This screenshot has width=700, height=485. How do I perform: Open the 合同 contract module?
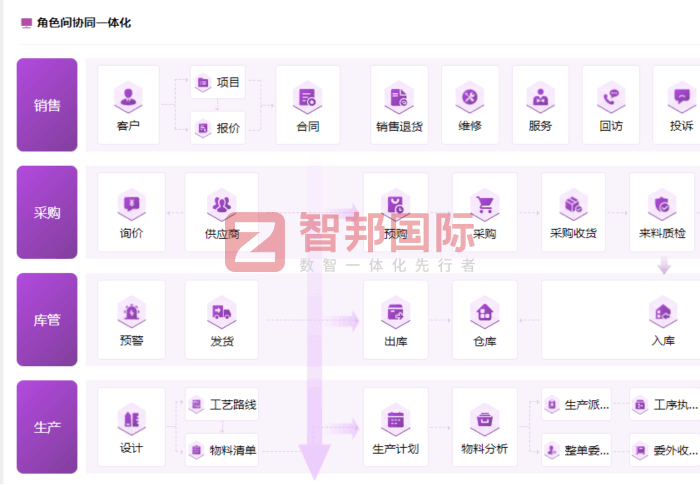click(308, 105)
